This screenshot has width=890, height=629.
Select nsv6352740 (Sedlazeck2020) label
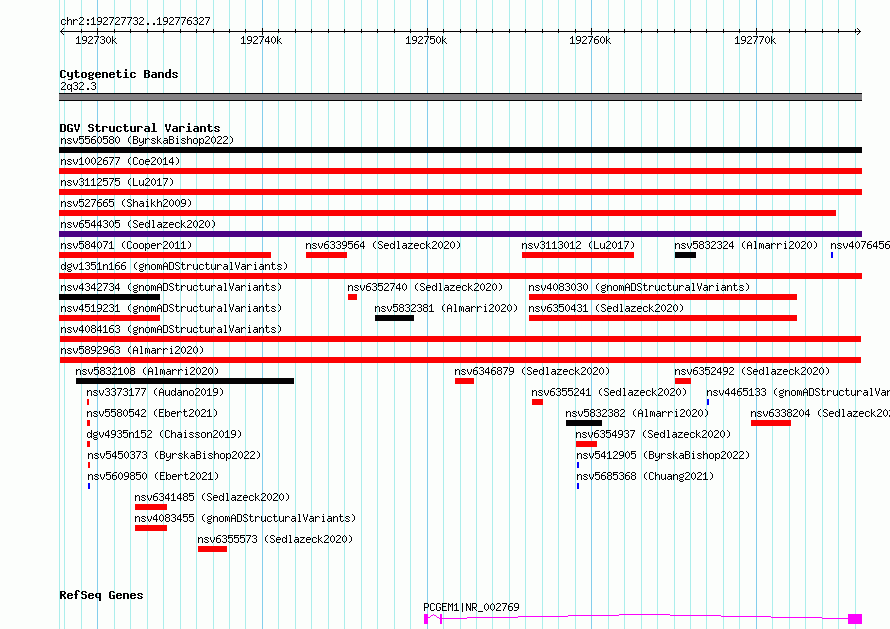click(425, 287)
